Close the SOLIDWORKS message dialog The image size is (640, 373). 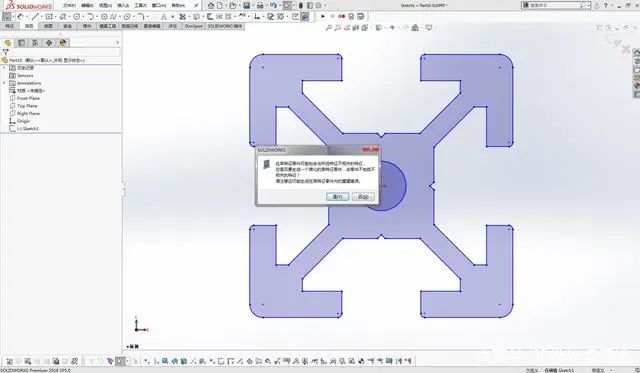click(x=371, y=150)
